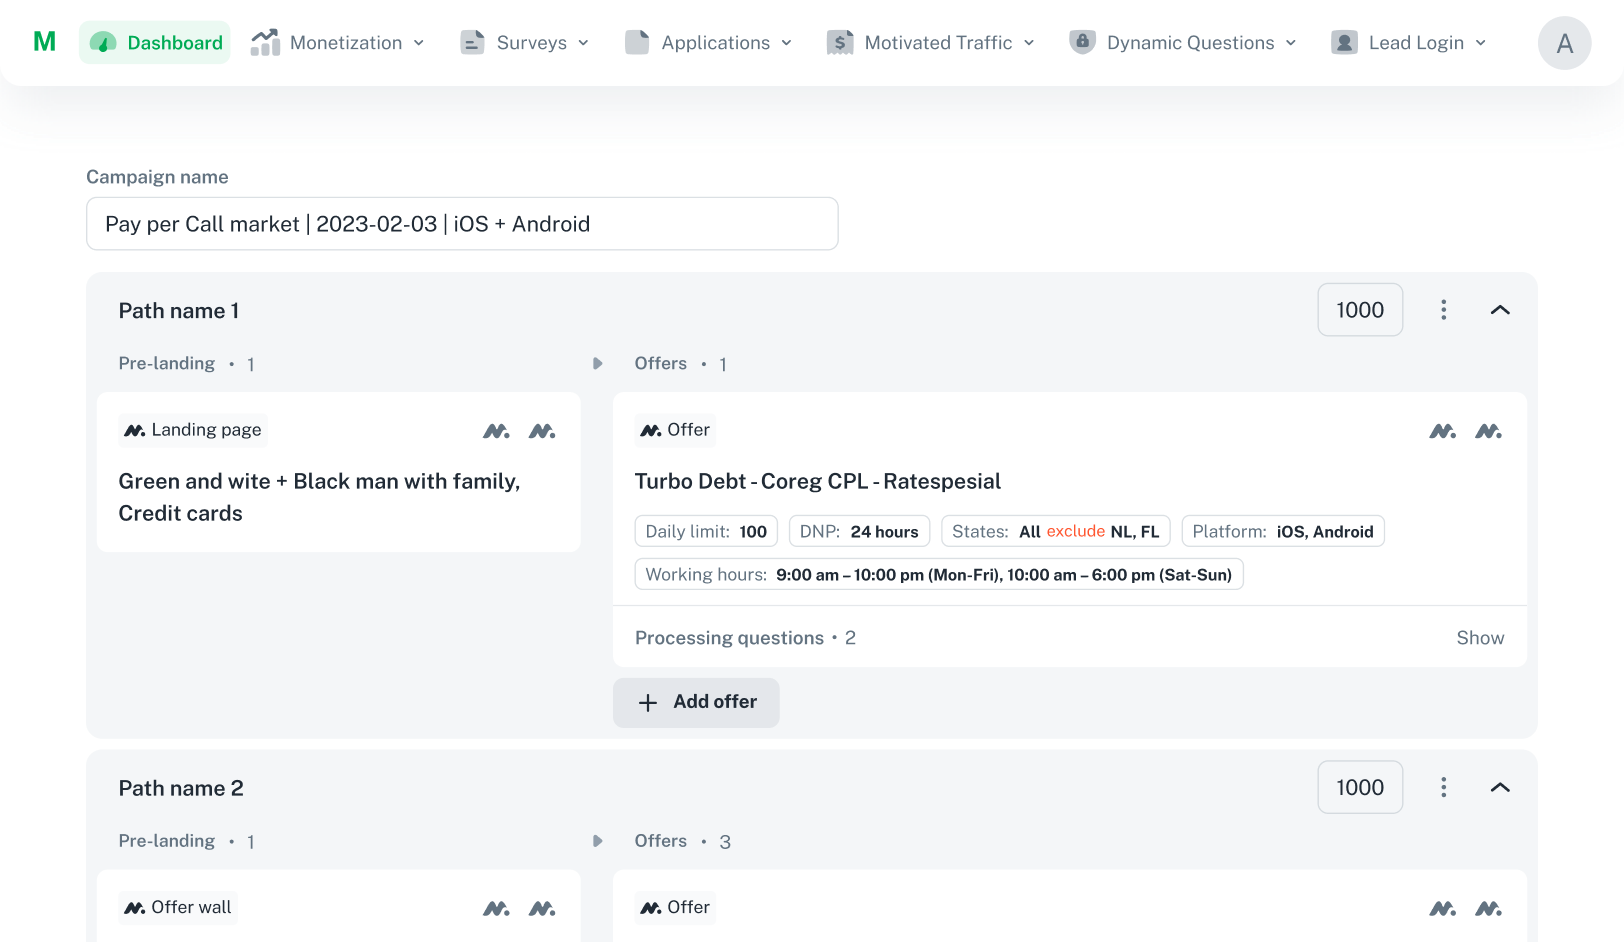Click the Motivated Traffic dollar icon

coord(840,42)
